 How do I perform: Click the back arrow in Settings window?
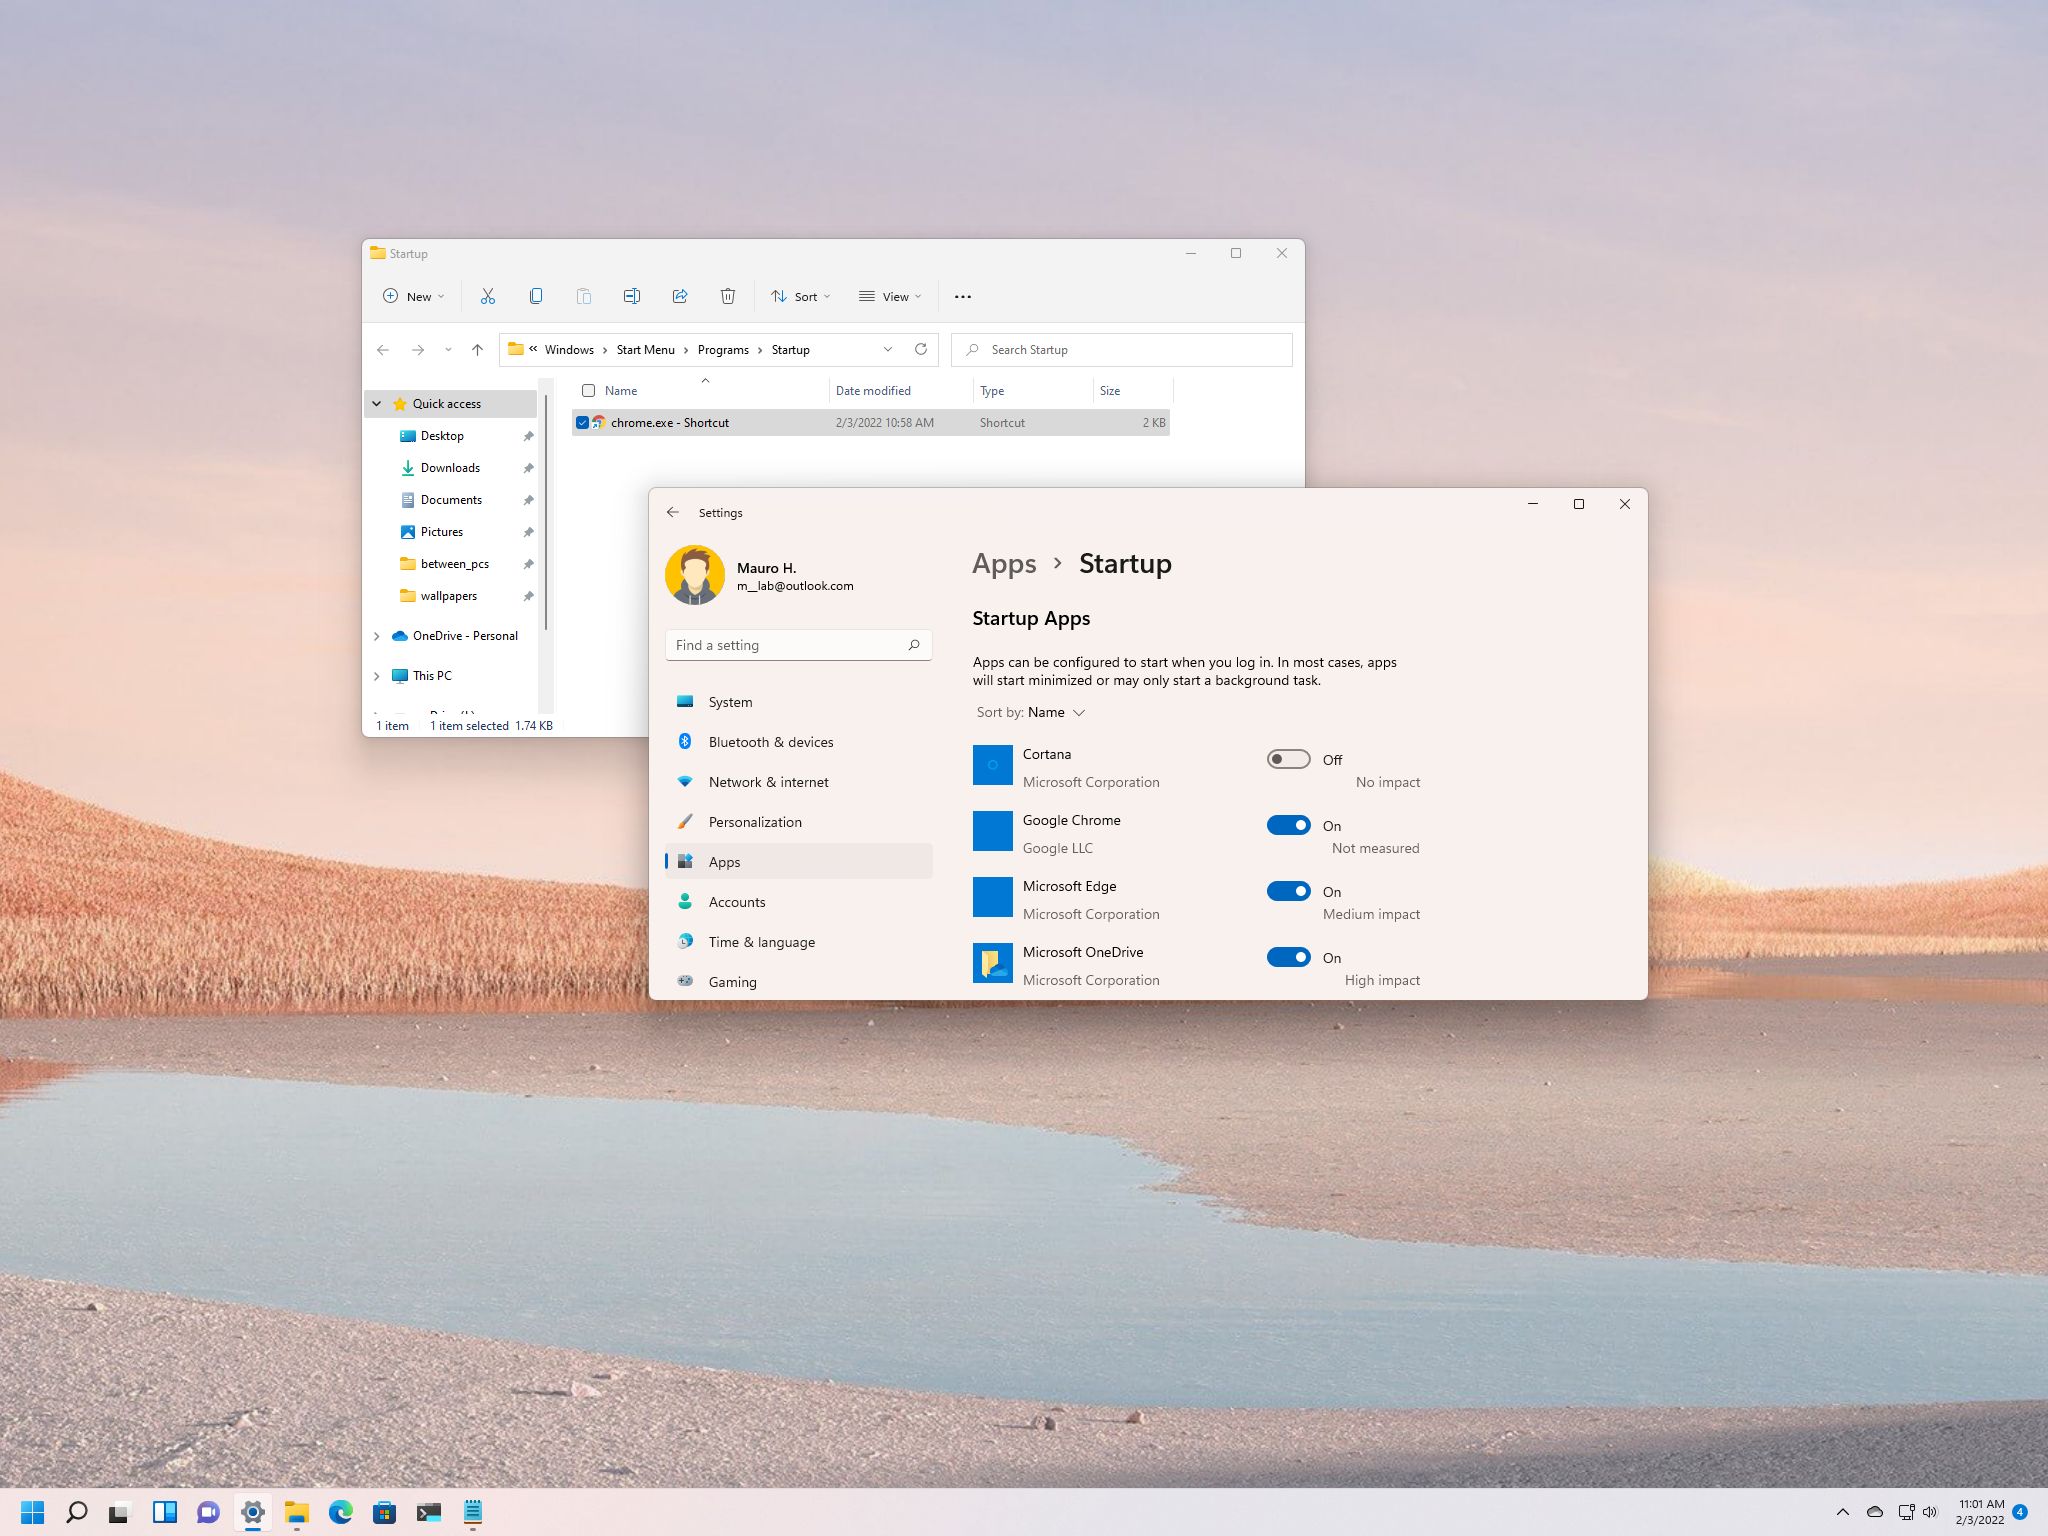[x=673, y=512]
